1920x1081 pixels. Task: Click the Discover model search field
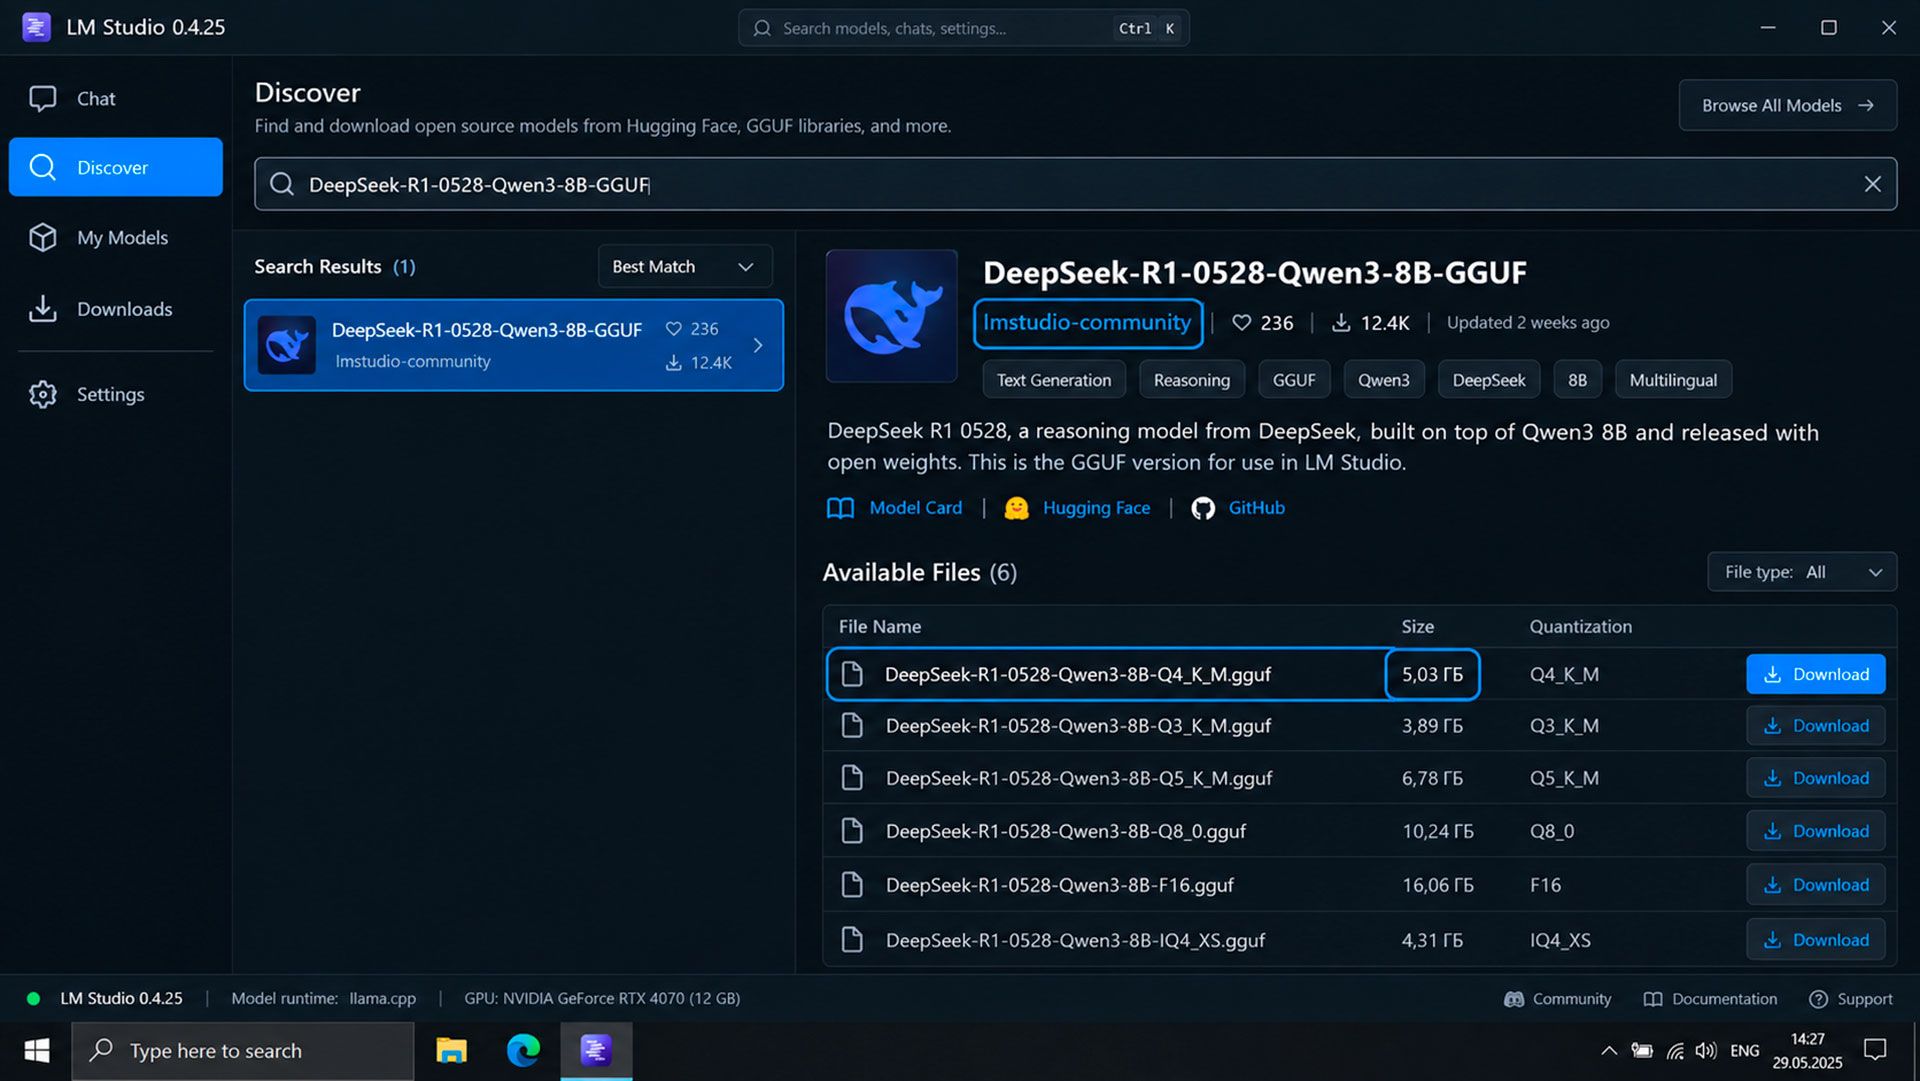(1075, 184)
